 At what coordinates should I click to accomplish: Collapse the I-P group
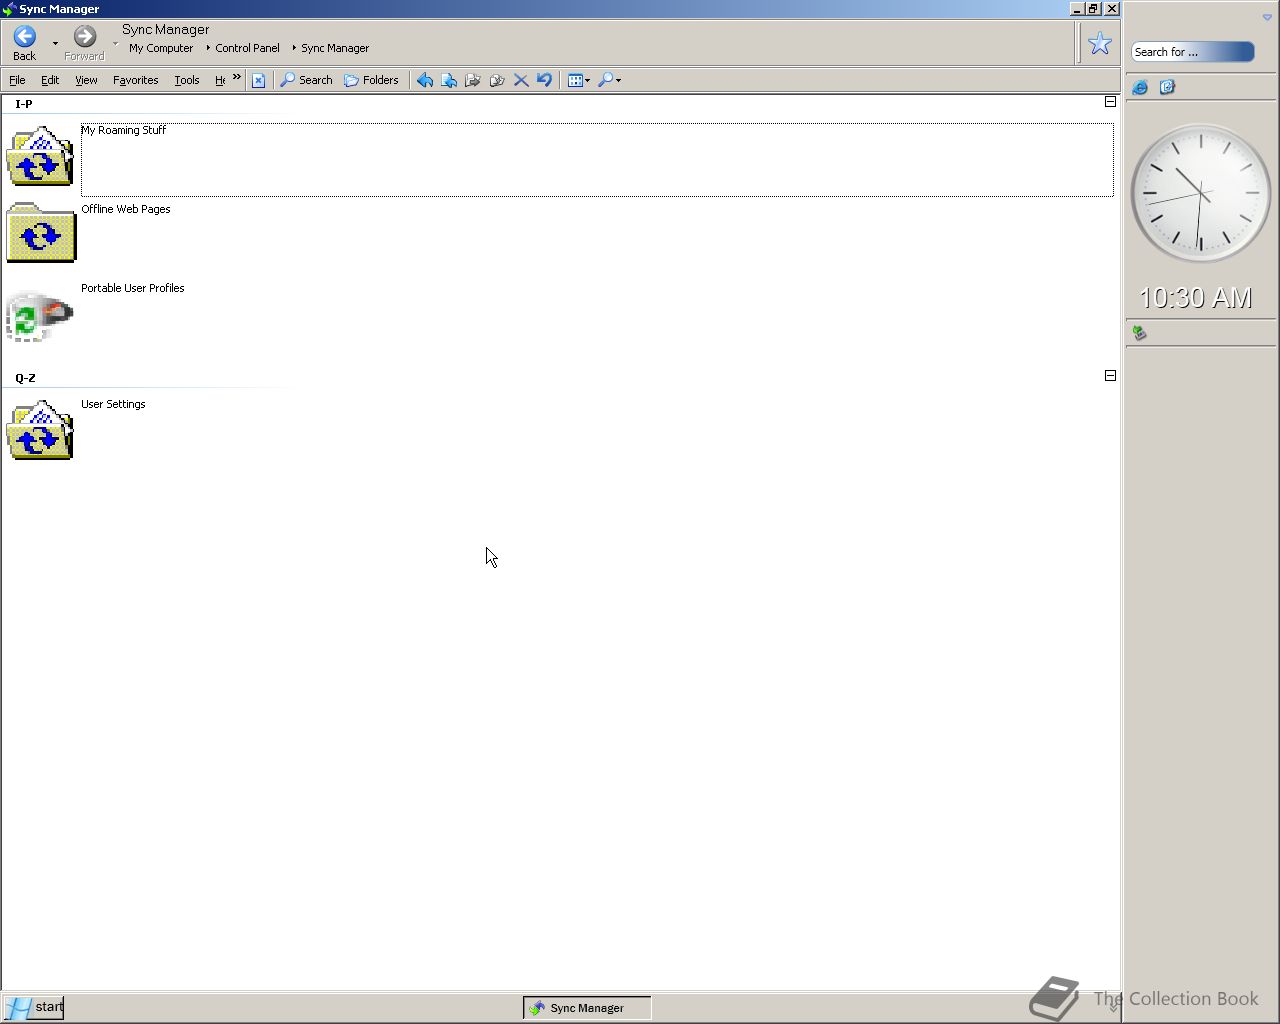[1110, 102]
